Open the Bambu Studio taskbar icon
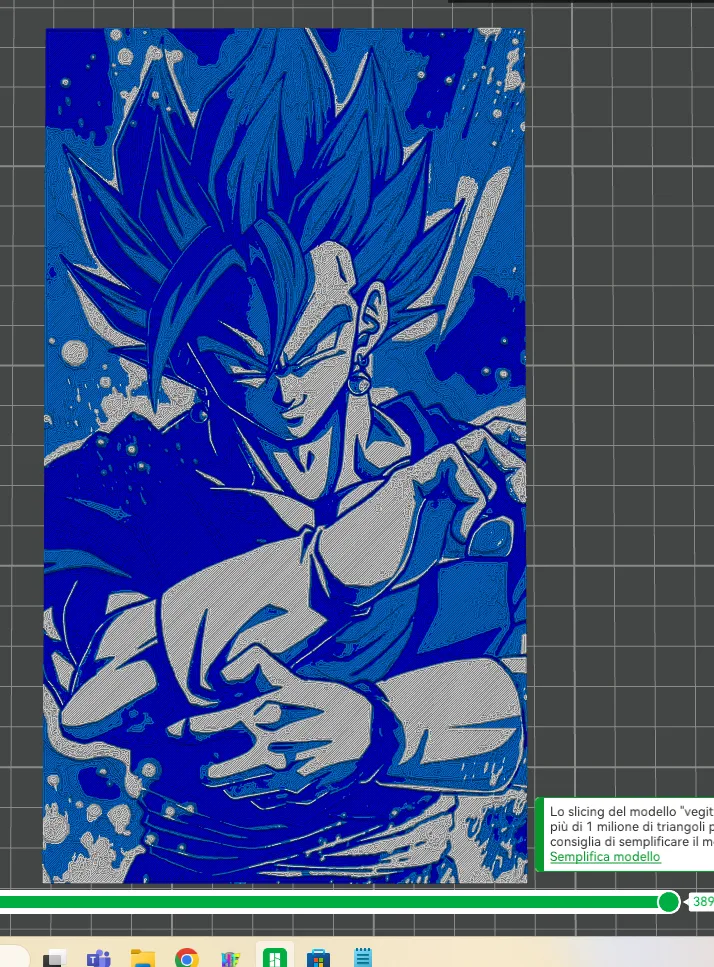714x967 pixels. [274, 959]
